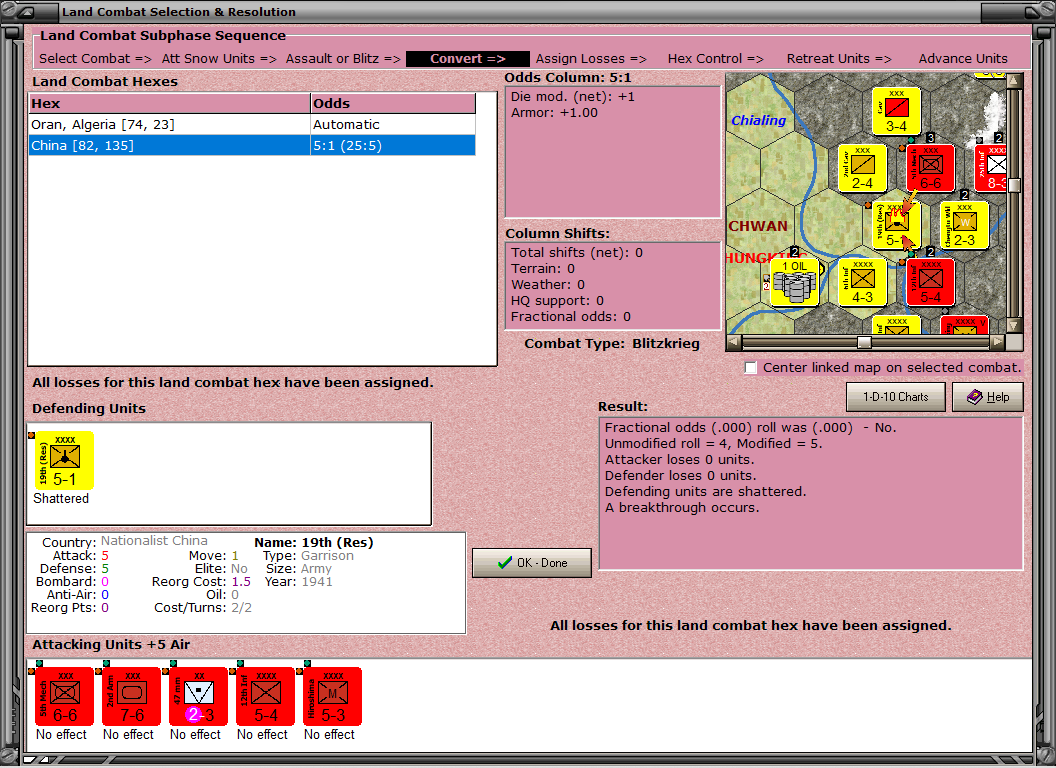Click the red 8-3 infantry counter on map
Viewport: 1056px width, 768px height.
point(991,168)
